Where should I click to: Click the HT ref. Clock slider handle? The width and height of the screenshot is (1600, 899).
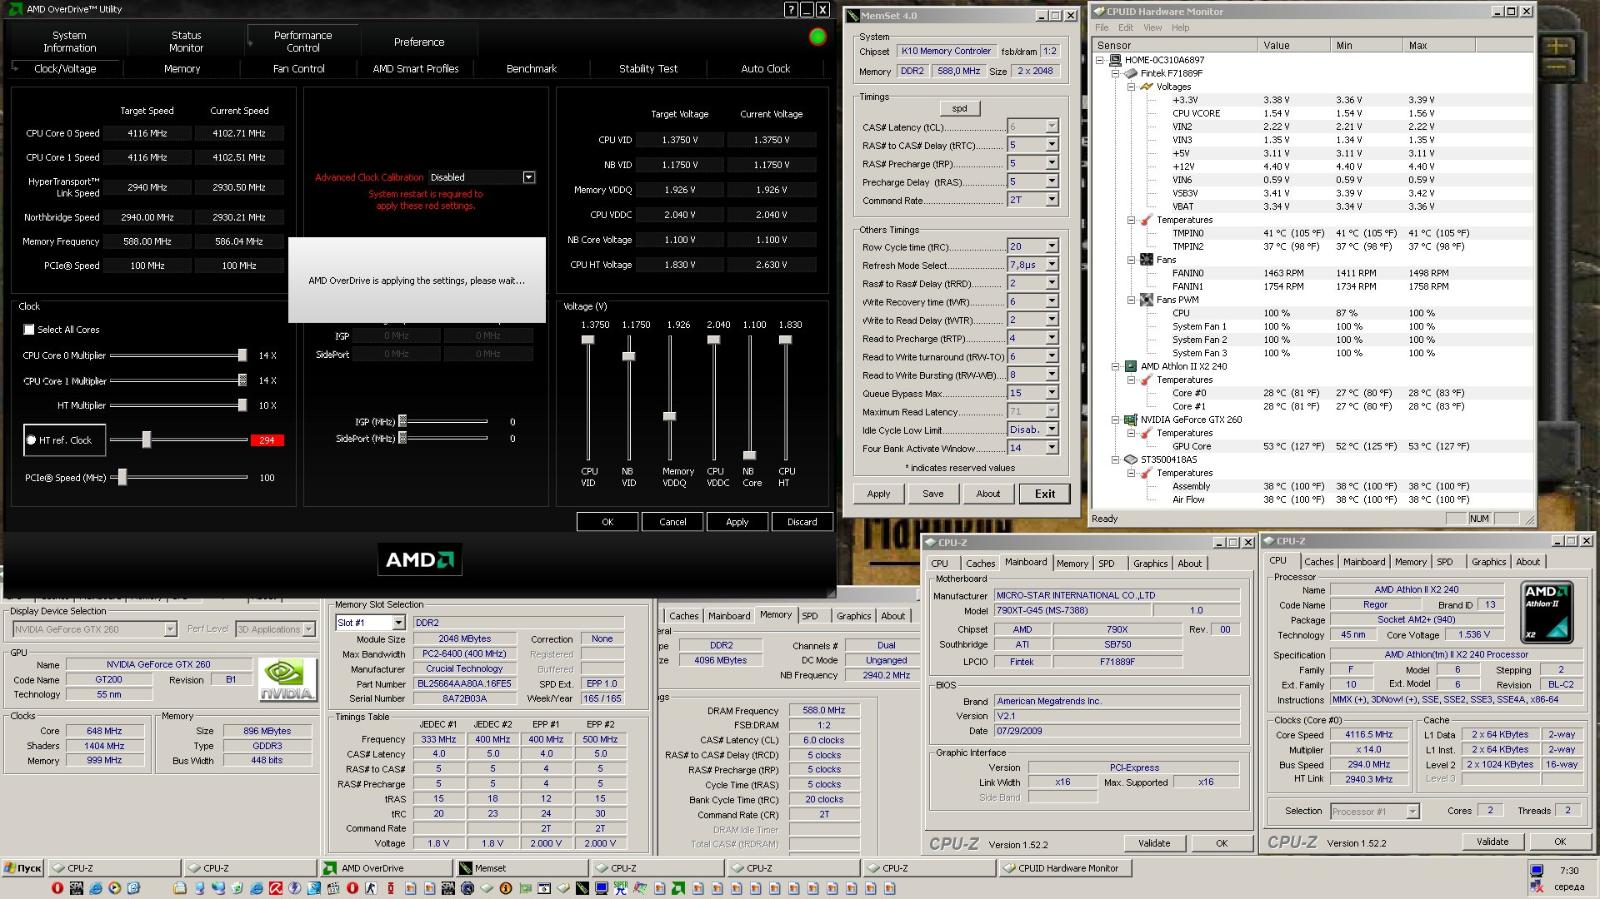pos(147,439)
